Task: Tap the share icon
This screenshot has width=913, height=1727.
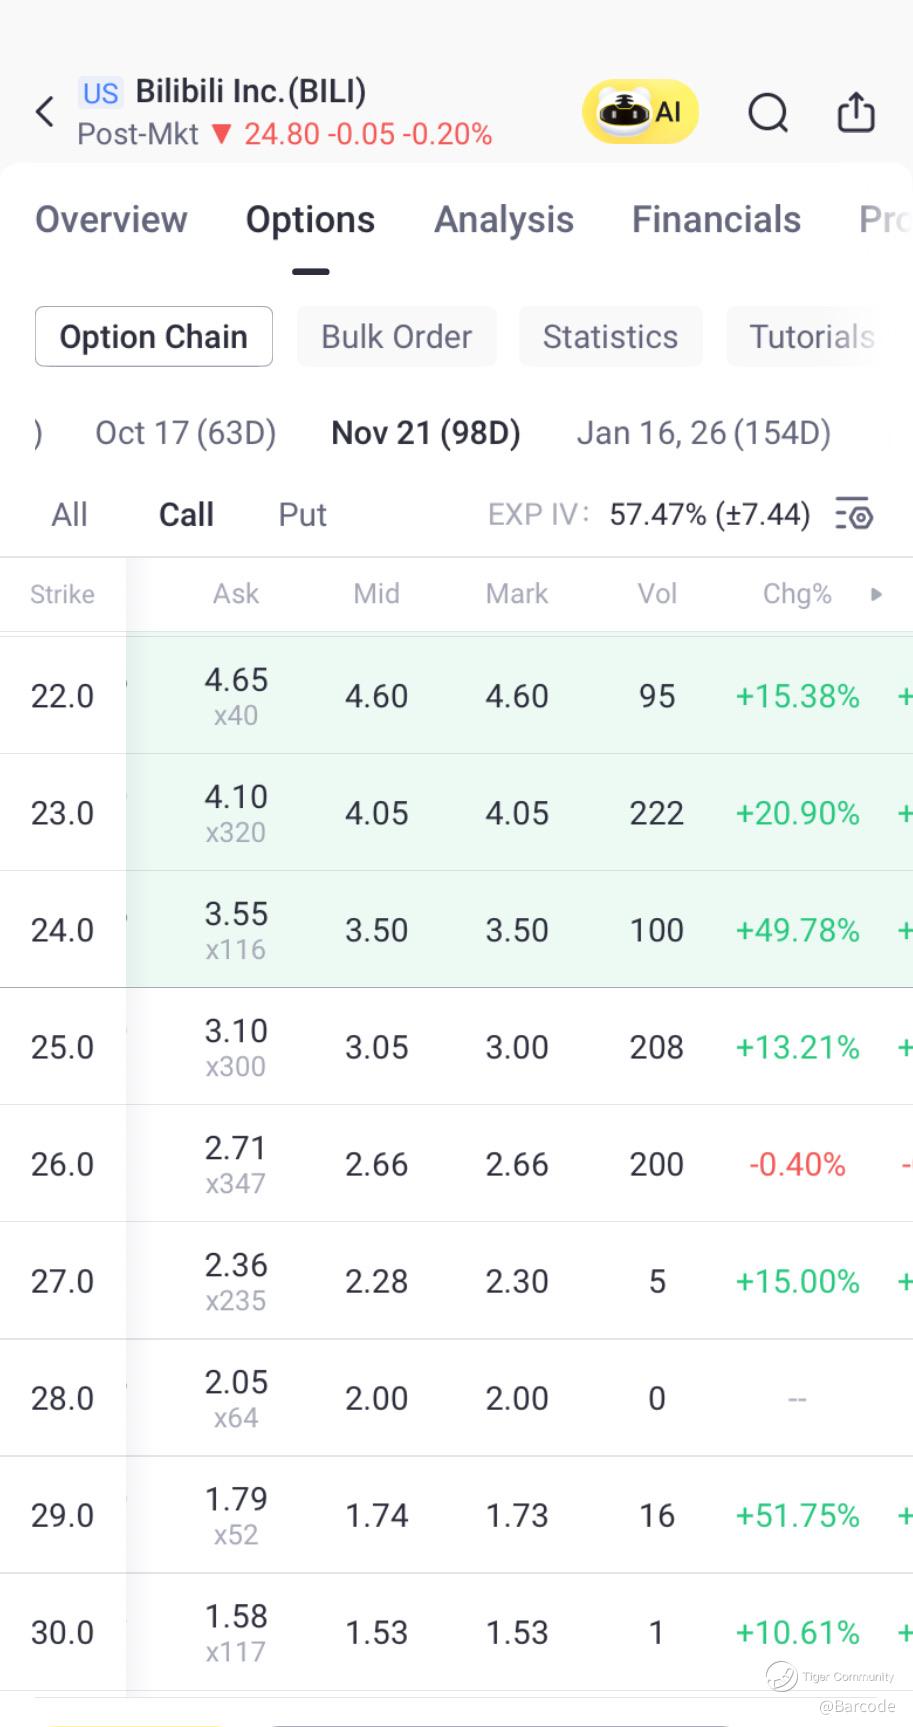Action: pos(855,112)
